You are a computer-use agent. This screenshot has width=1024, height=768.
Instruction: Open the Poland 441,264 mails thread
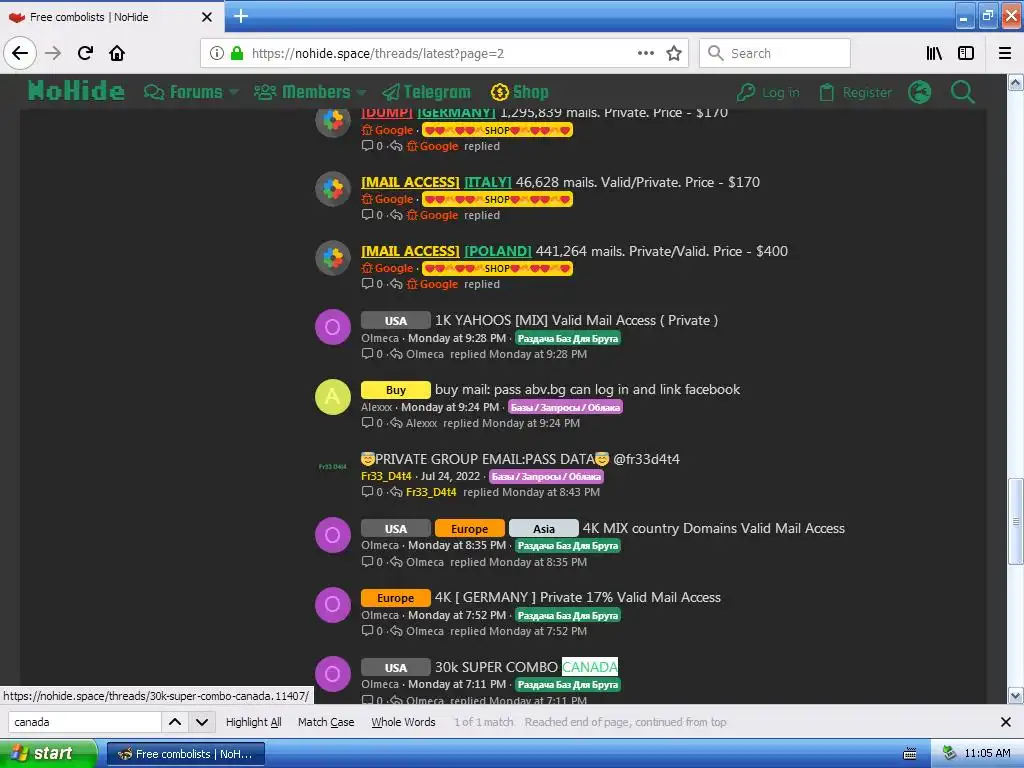[x=662, y=251]
